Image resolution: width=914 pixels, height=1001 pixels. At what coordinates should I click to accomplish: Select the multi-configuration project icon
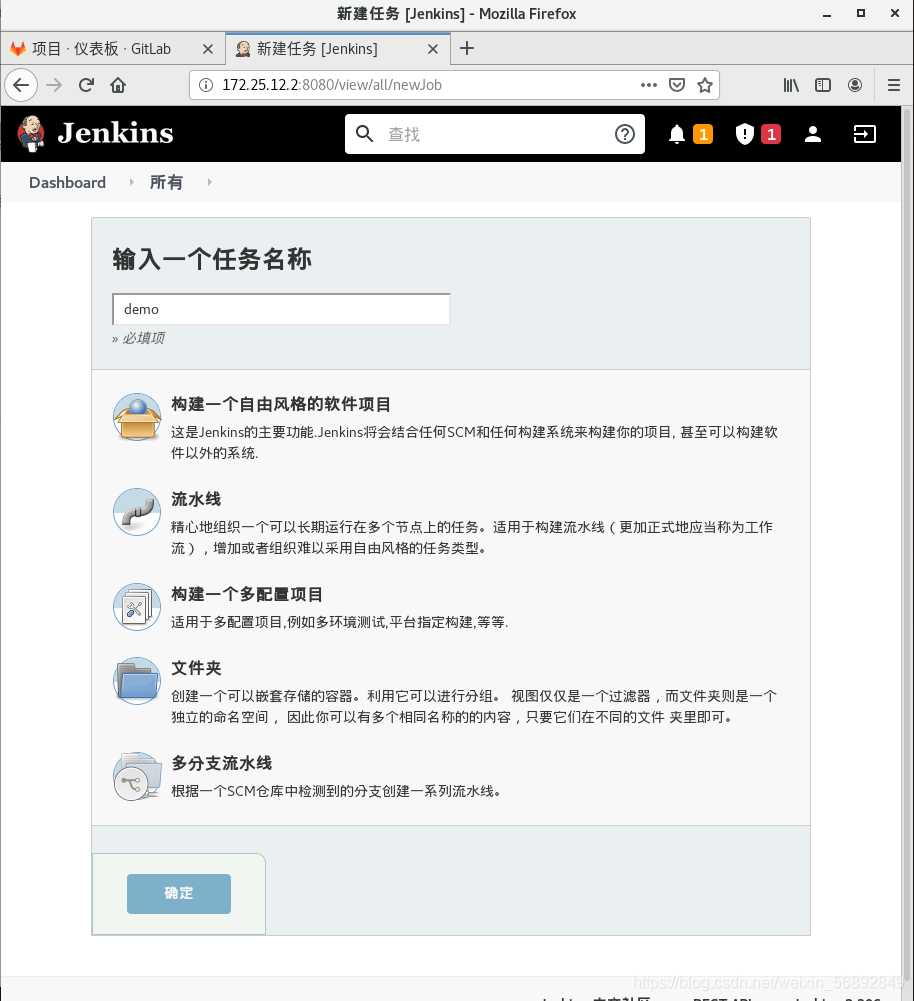point(137,607)
